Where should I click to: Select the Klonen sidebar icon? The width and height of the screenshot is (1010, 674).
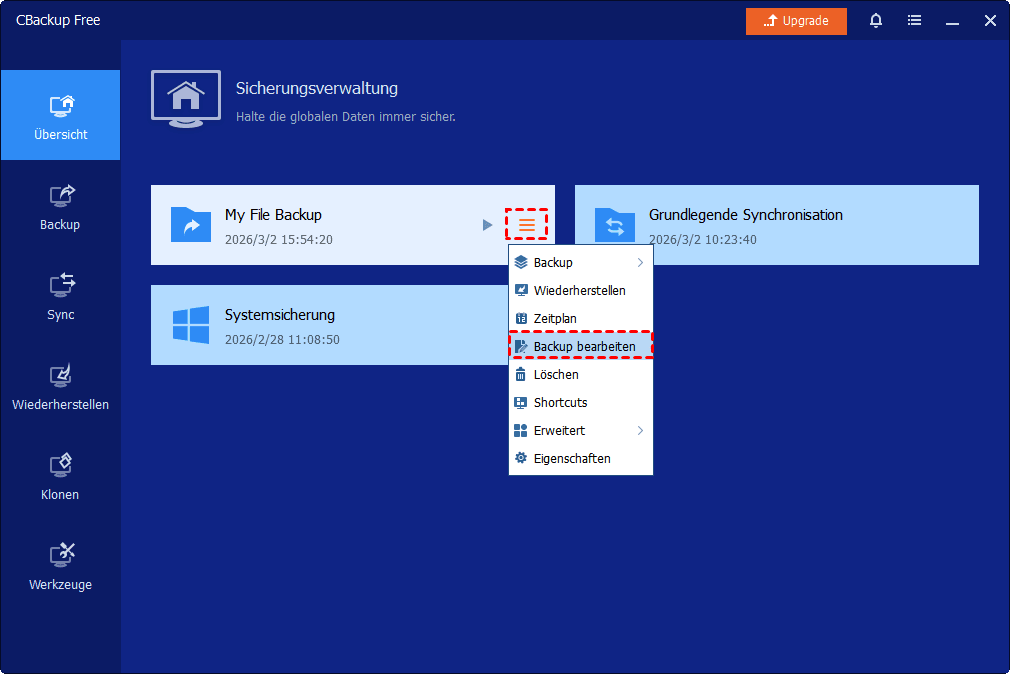click(60, 476)
